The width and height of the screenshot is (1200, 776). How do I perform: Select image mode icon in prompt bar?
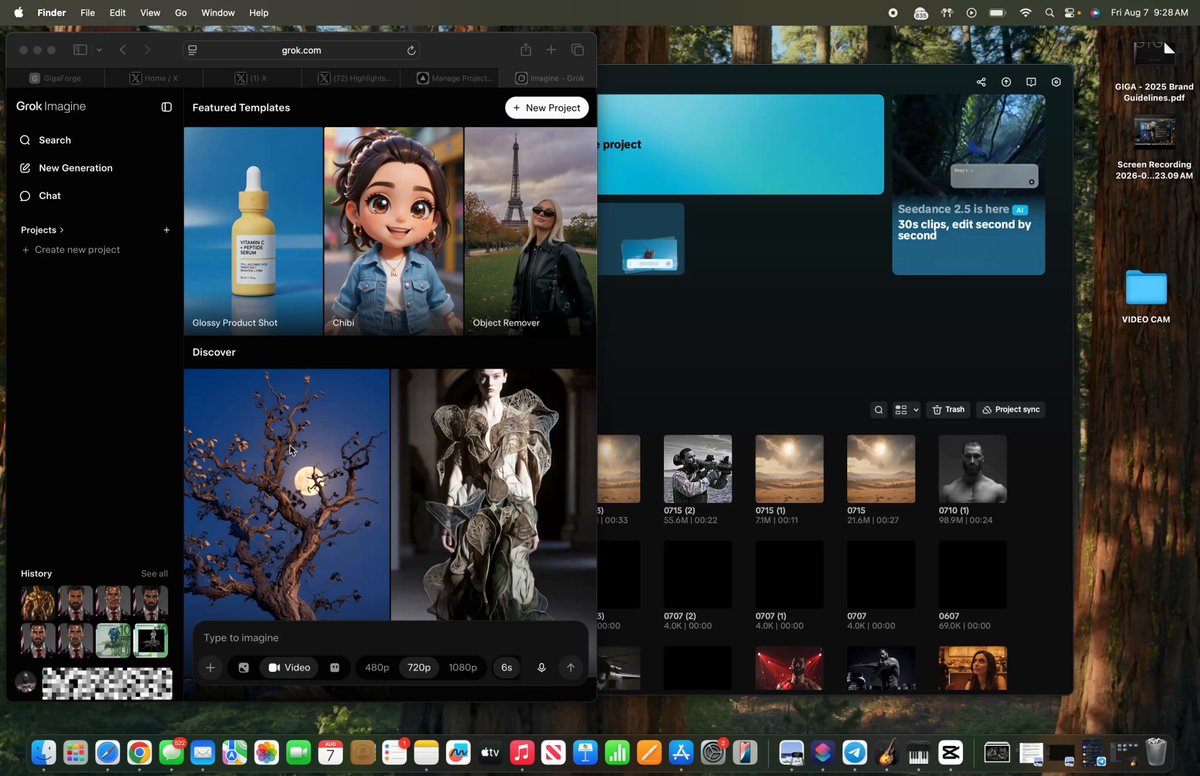click(x=243, y=668)
